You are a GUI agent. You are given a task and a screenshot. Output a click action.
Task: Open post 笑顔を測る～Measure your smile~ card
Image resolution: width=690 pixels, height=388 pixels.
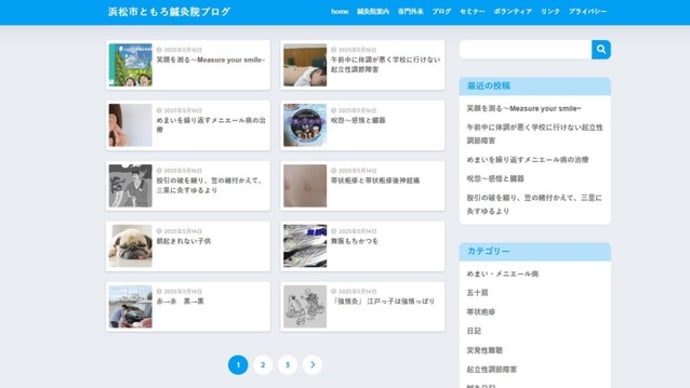[188, 65]
